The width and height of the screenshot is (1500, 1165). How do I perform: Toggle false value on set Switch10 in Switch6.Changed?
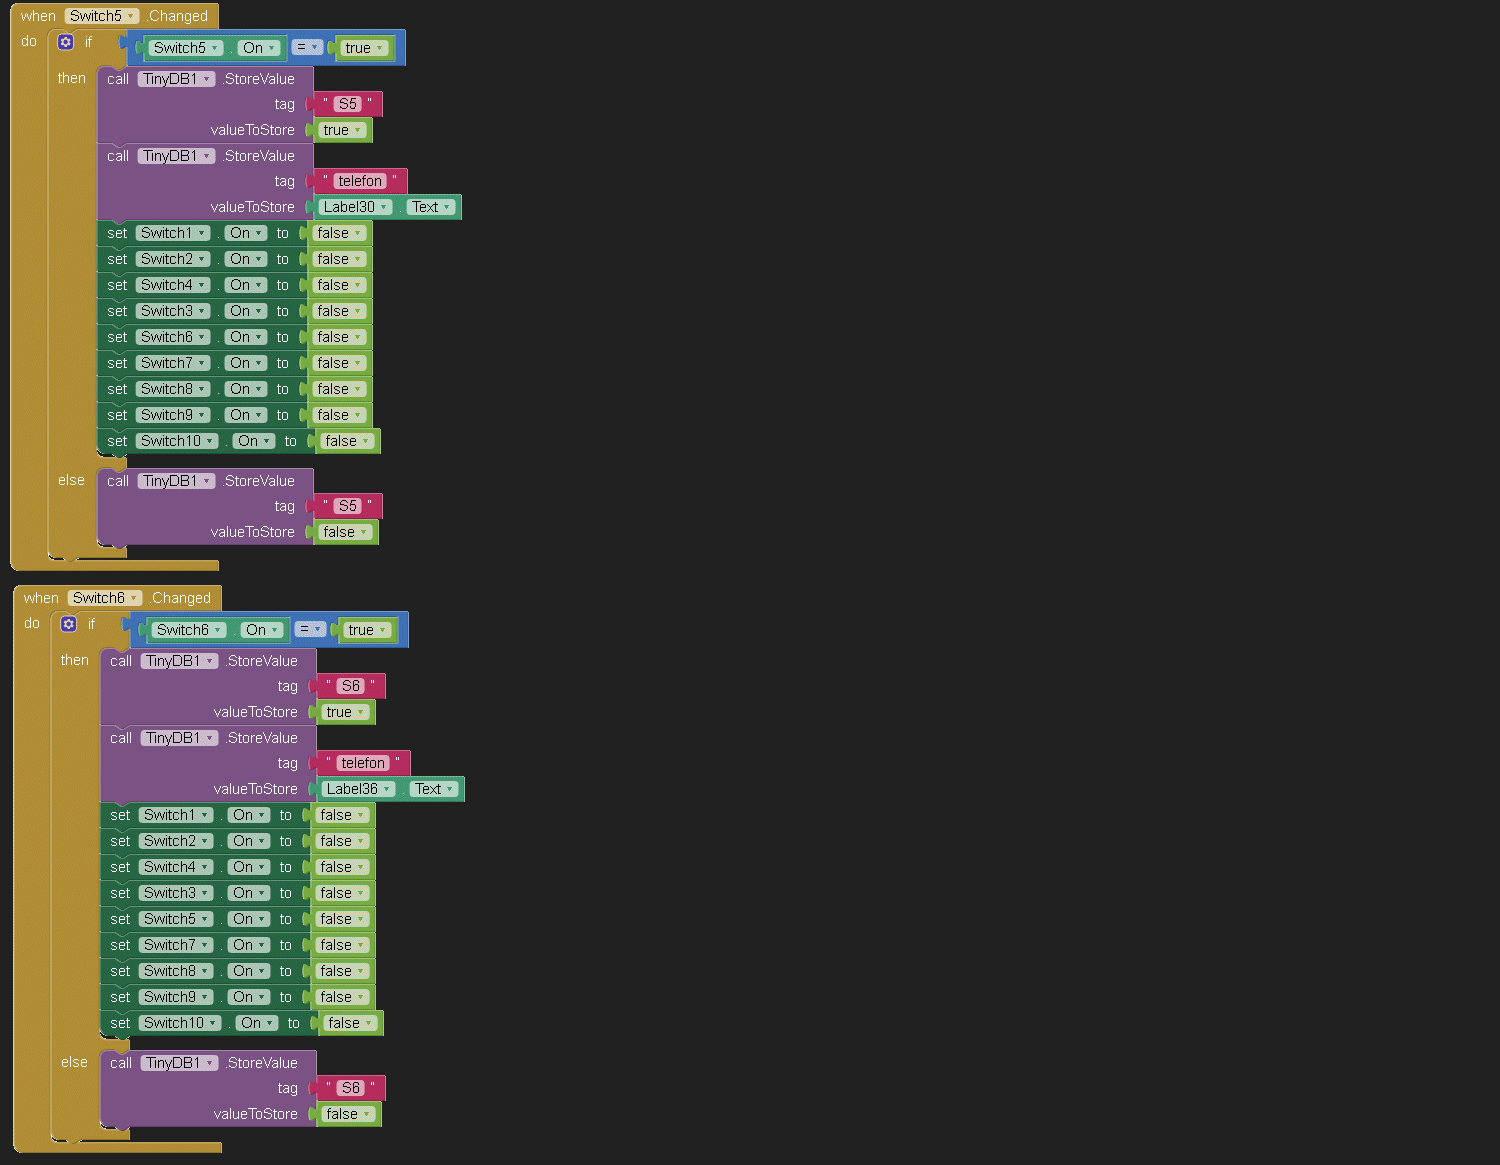click(350, 1023)
